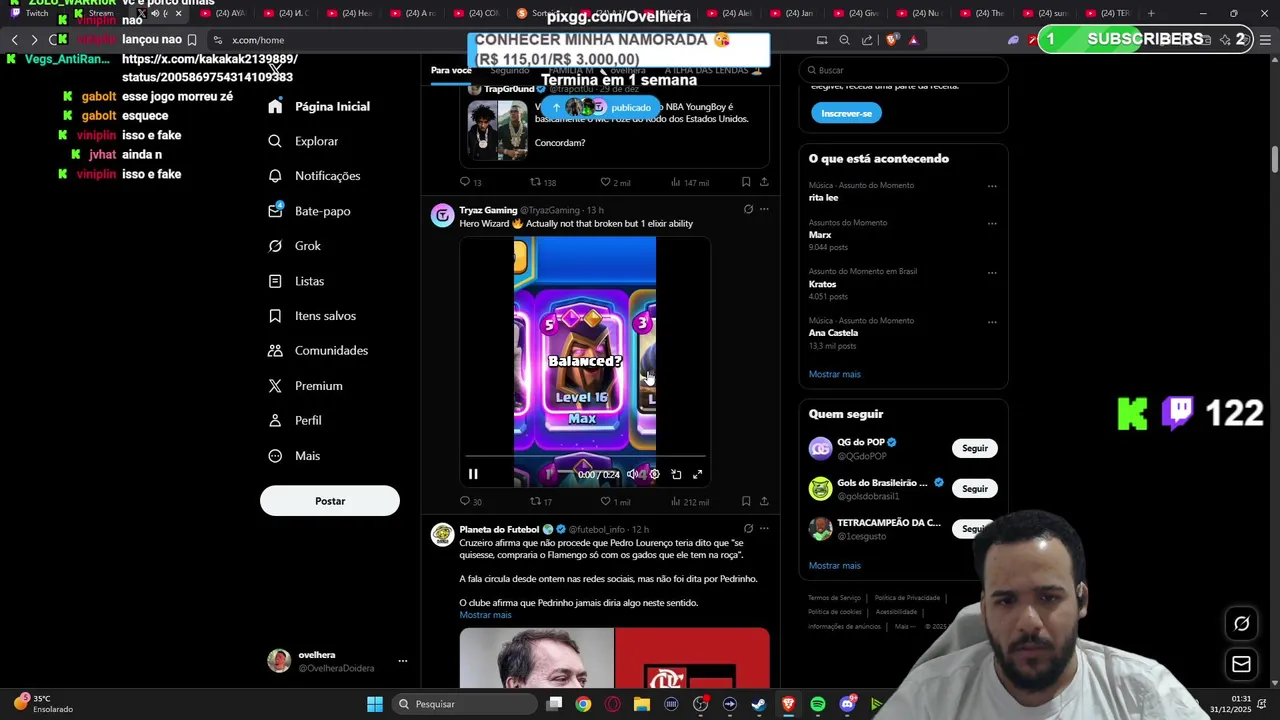Open options for rita lee trend

pyautogui.click(x=992, y=186)
